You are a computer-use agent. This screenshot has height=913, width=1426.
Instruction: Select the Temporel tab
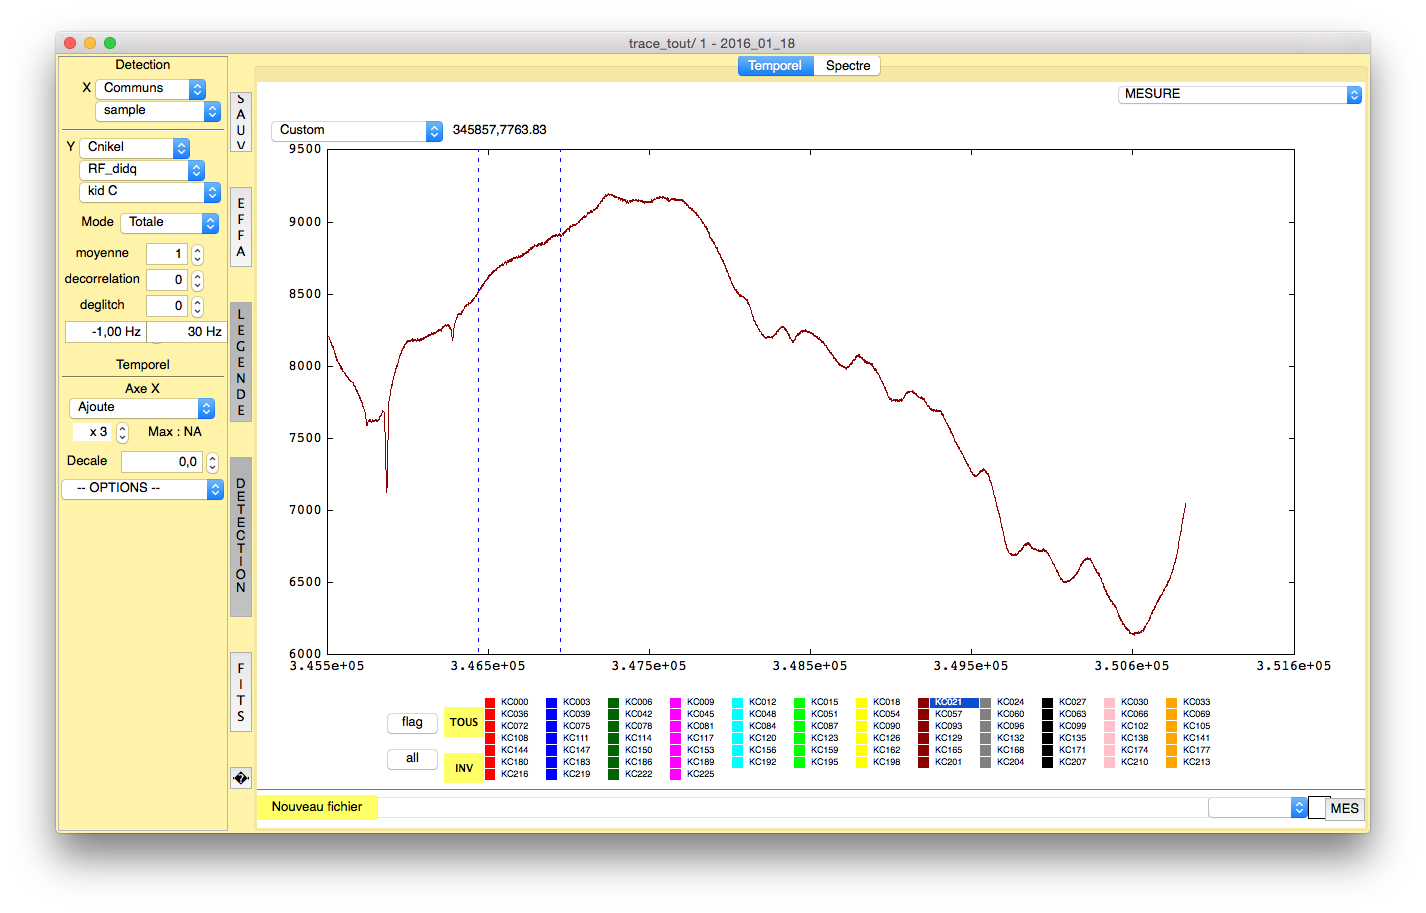point(775,66)
